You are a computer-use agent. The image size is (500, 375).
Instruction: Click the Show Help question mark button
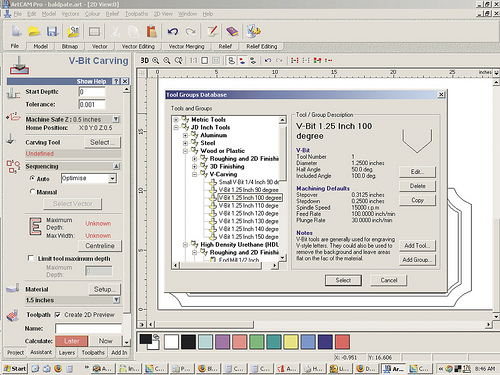pyautogui.click(x=116, y=81)
